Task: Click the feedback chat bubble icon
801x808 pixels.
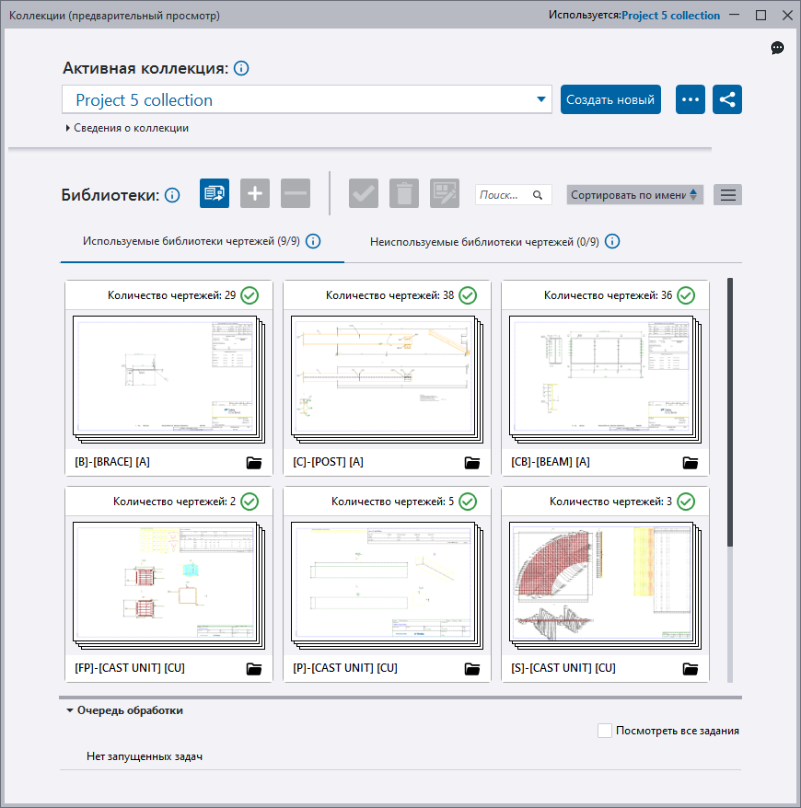Action: coord(777,48)
